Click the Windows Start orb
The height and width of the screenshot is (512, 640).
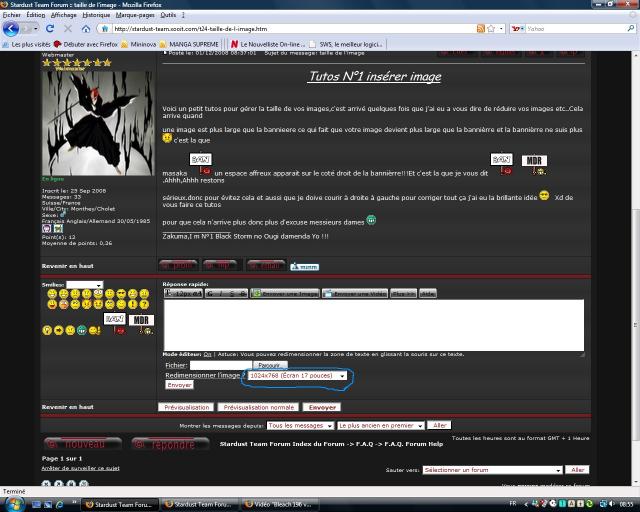coord(15,504)
